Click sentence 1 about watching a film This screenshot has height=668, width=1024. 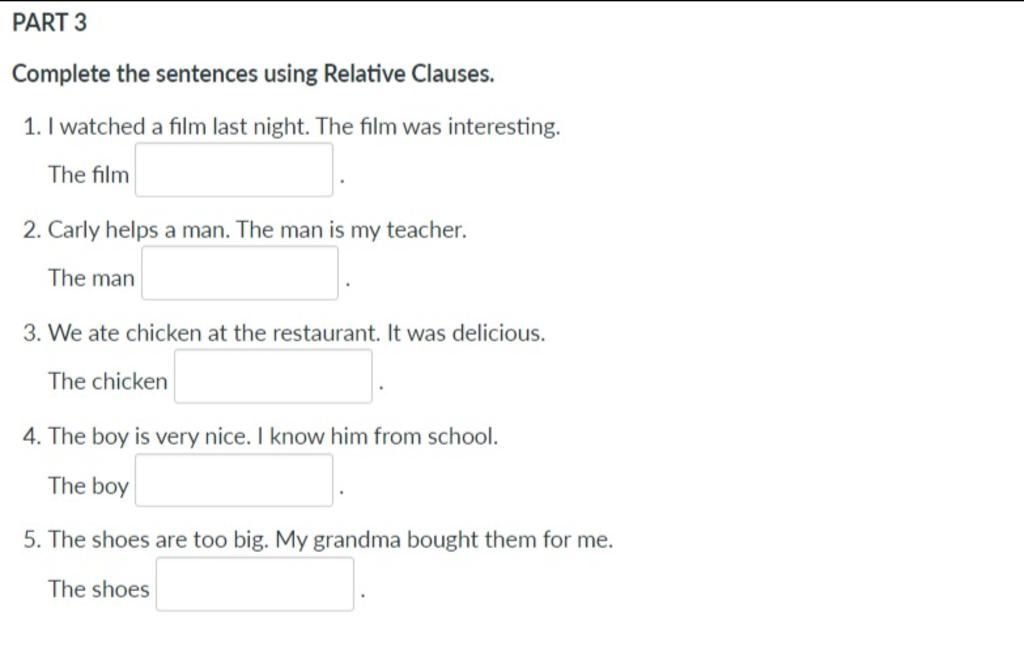(291, 126)
